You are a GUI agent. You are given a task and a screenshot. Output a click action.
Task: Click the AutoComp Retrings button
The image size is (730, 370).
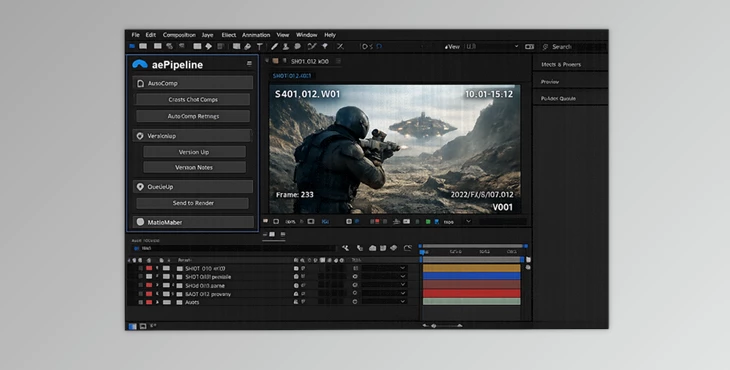point(193,116)
